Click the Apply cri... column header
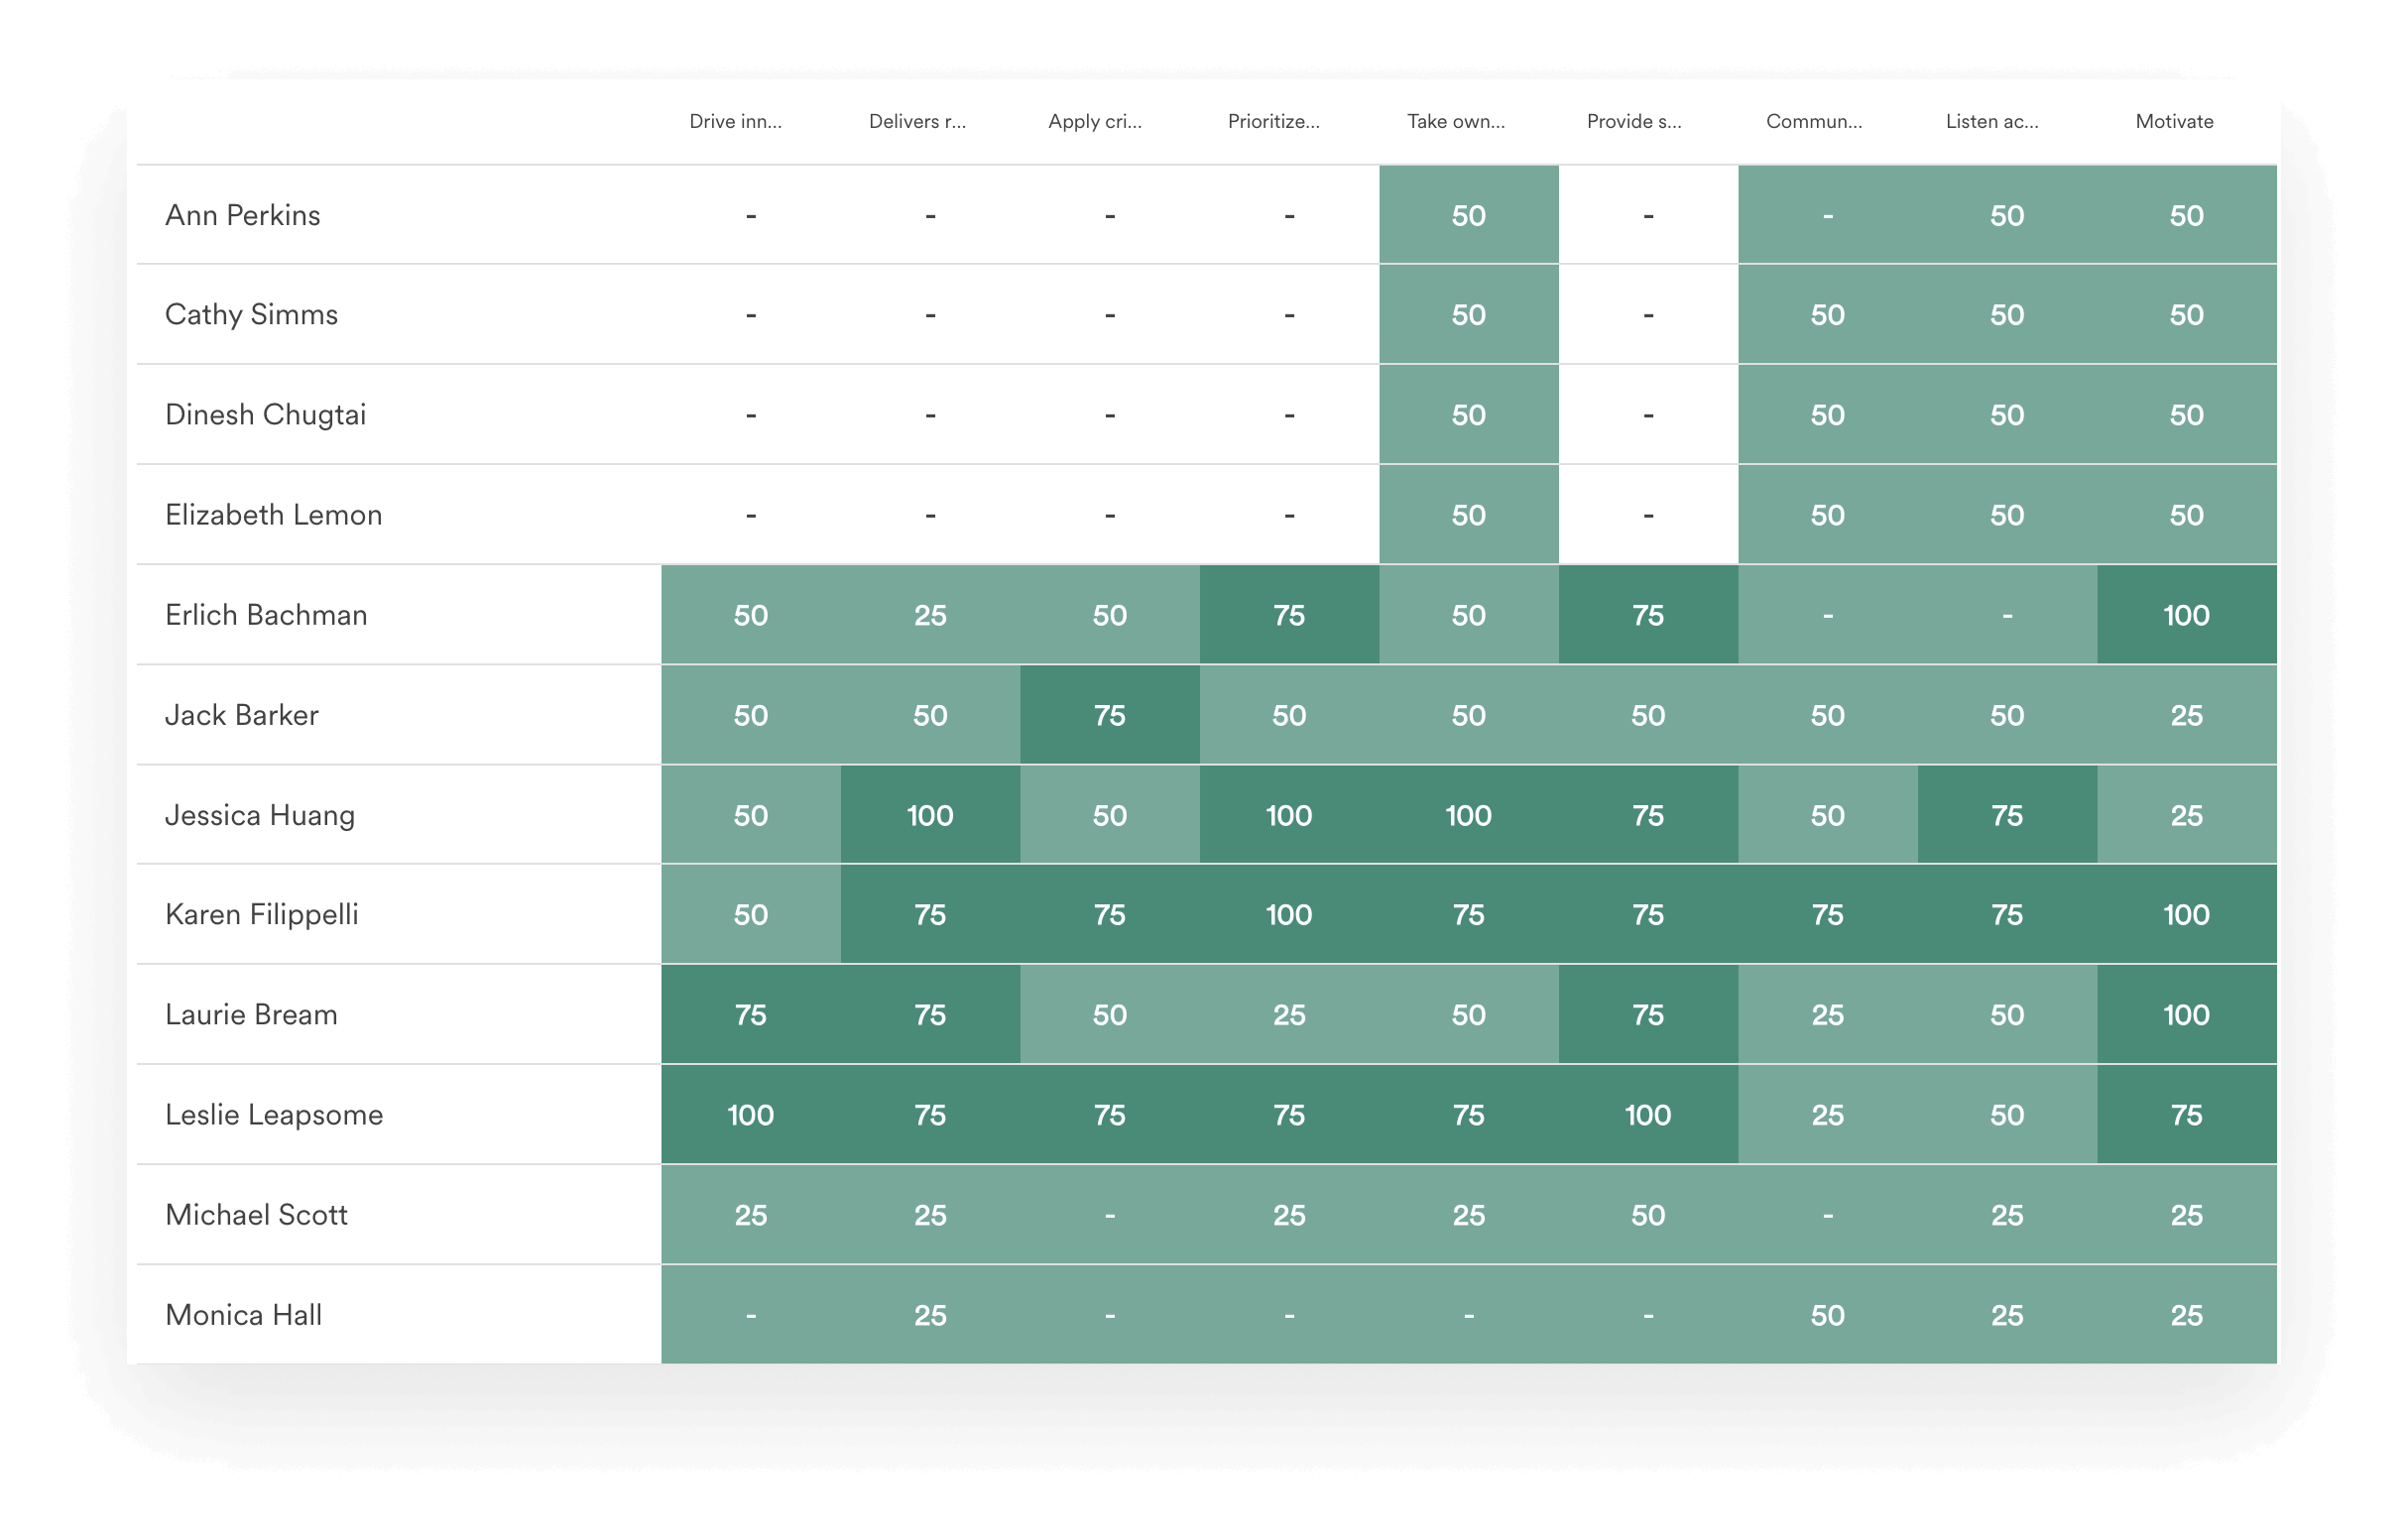 point(1095,121)
